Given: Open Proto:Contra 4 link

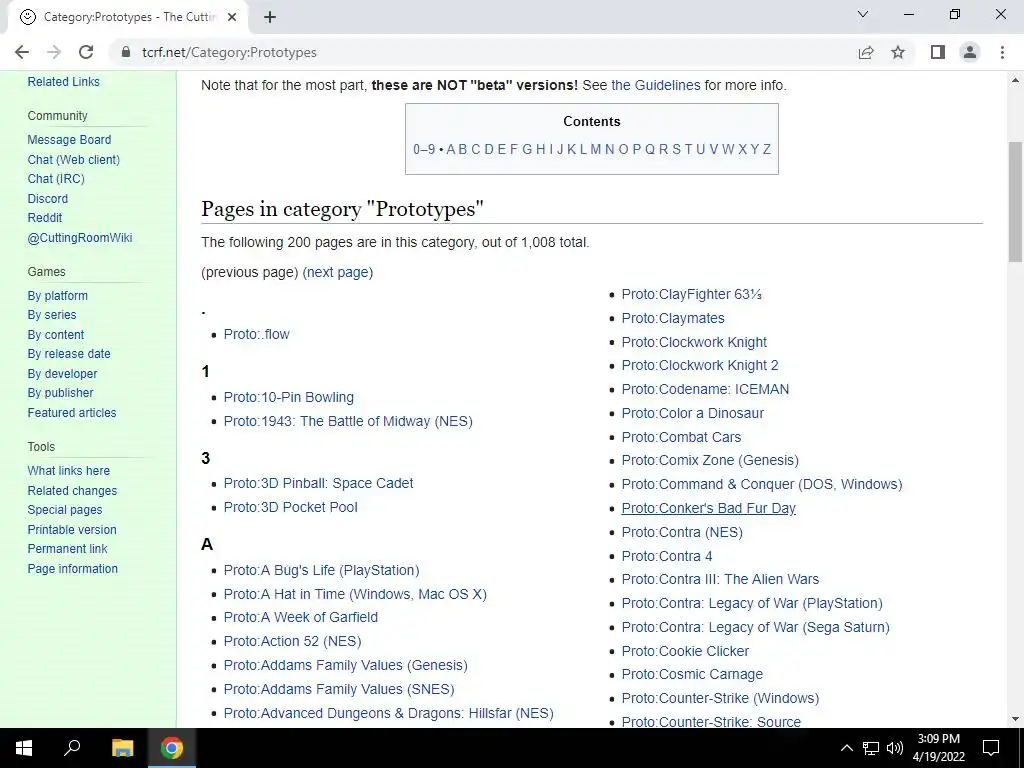Looking at the screenshot, I should (667, 556).
